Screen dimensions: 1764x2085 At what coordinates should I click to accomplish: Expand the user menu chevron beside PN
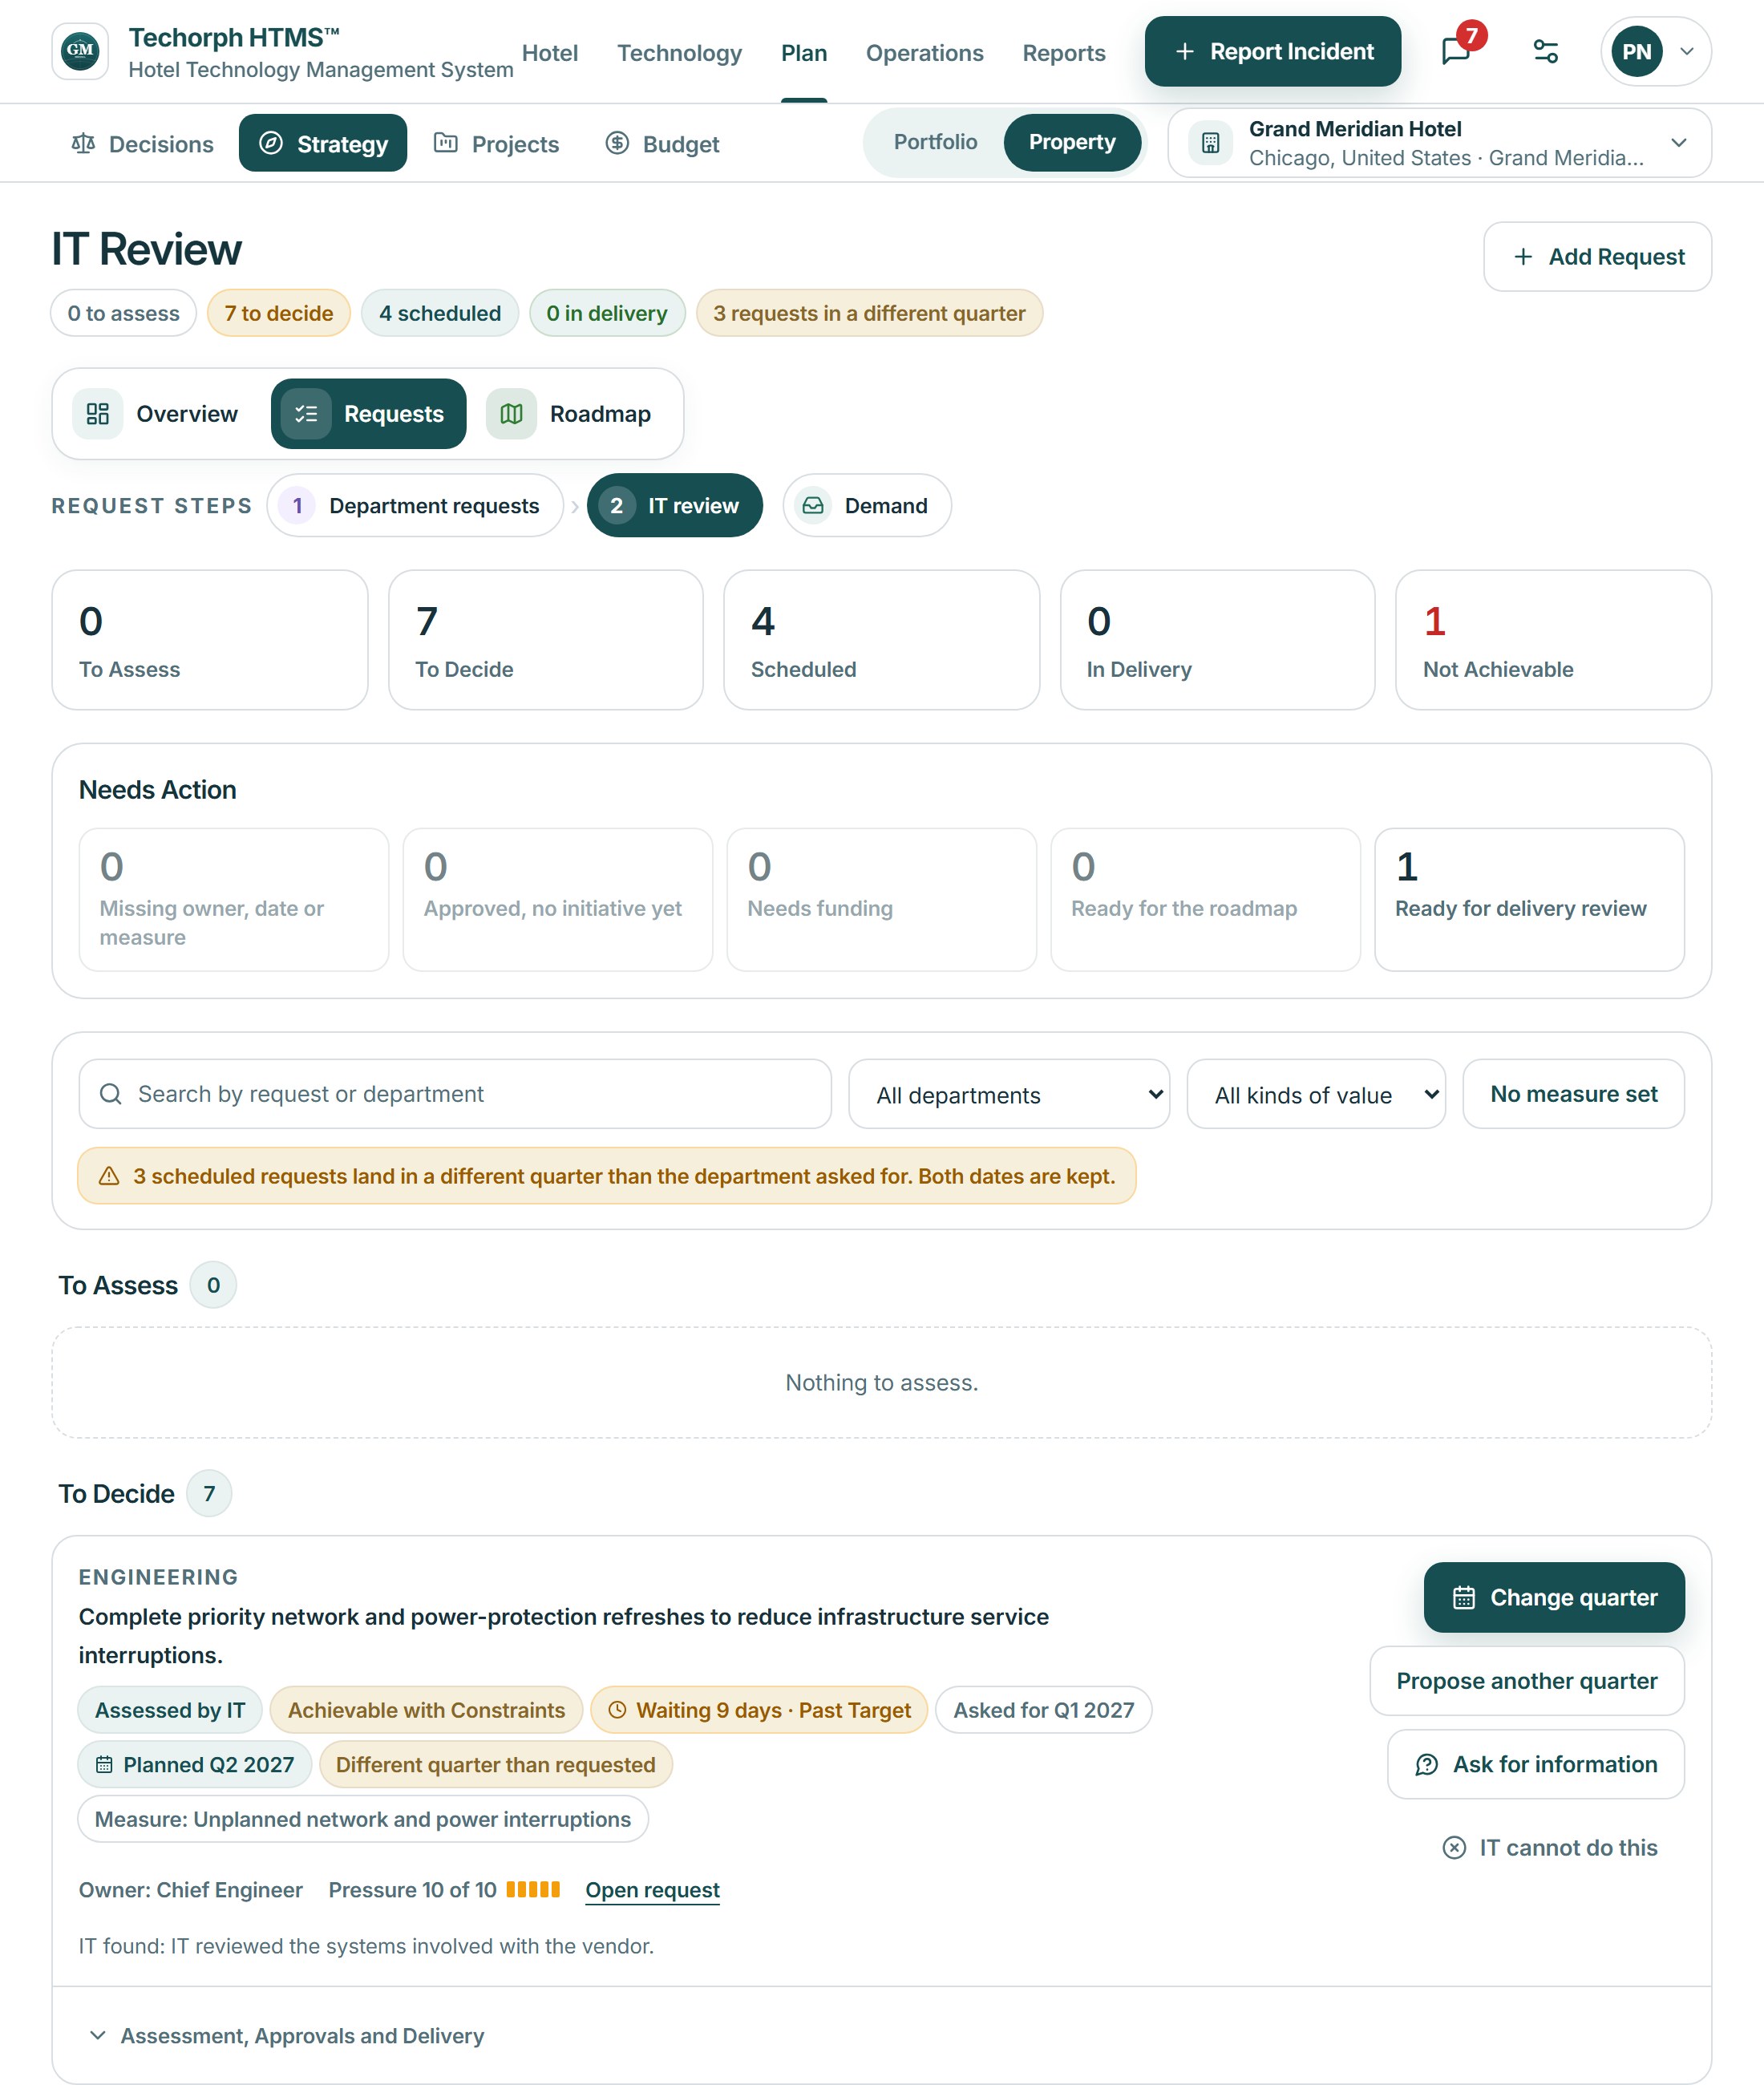(x=1687, y=51)
